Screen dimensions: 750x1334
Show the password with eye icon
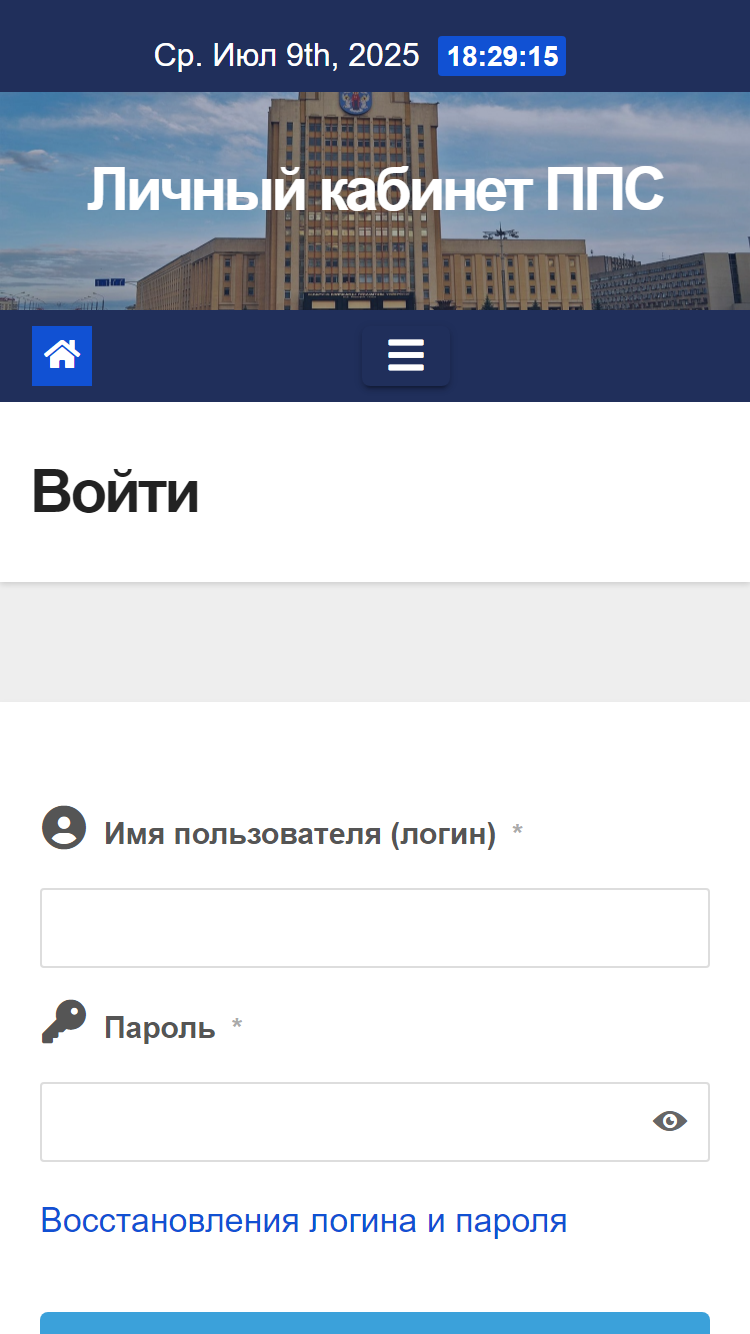[x=670, y=1121]
